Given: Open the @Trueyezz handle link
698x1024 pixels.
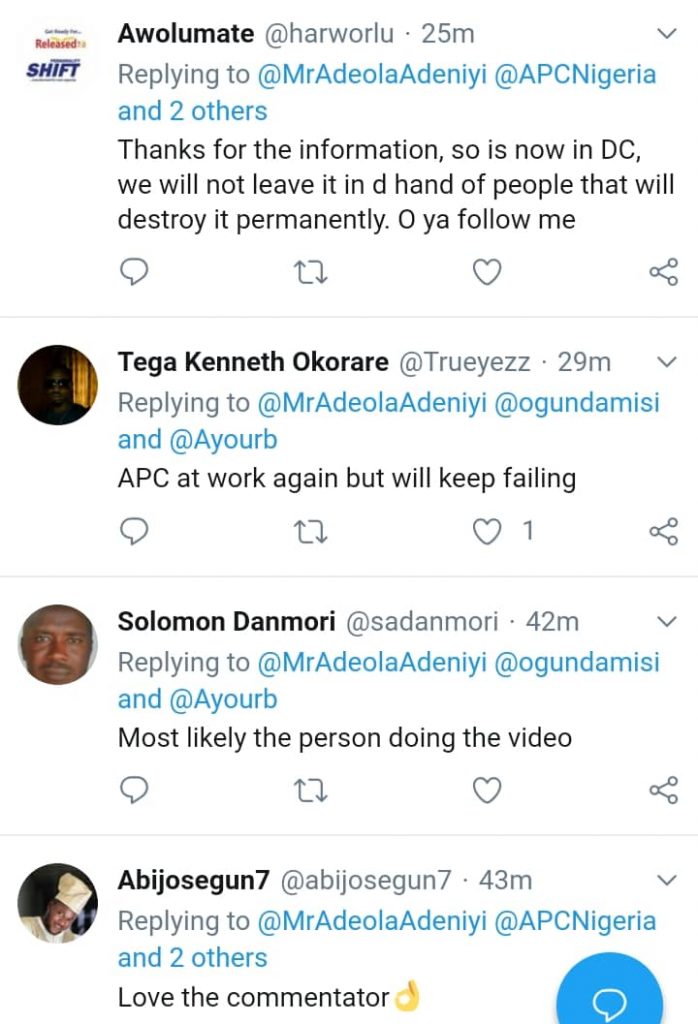Looking at the screenshot, I should point(465,362).
